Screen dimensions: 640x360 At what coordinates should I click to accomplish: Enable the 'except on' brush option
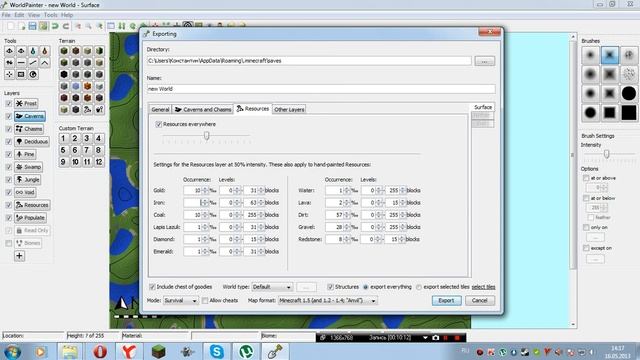tap(586, 248)
